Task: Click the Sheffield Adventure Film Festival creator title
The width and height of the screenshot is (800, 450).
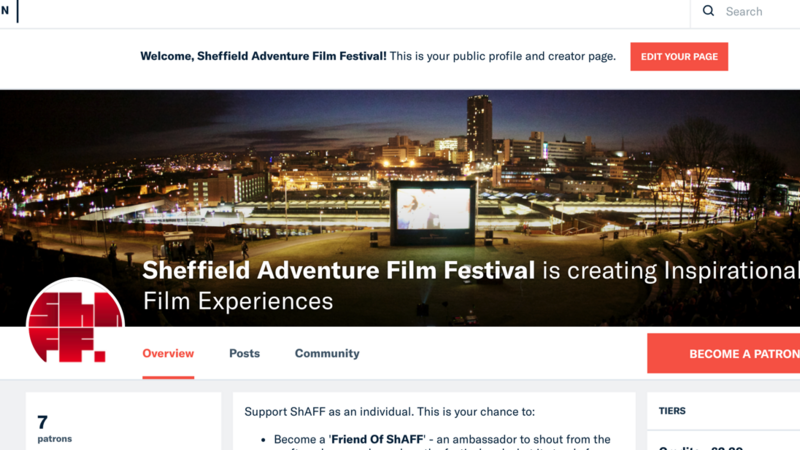Action: click(338, 270)
